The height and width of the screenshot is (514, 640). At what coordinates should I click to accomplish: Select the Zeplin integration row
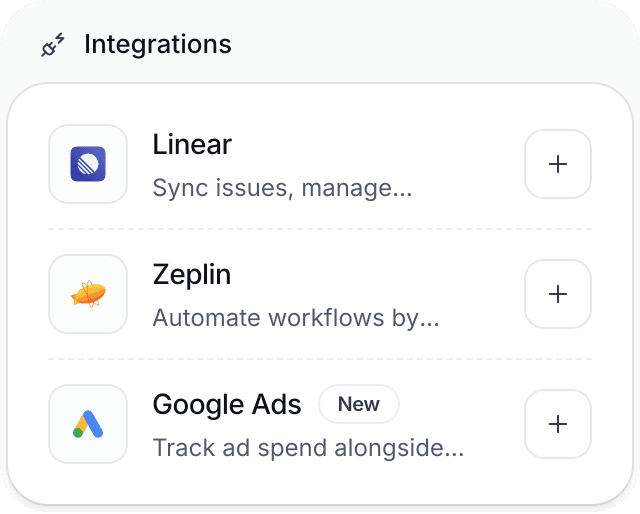pos(320,294)
